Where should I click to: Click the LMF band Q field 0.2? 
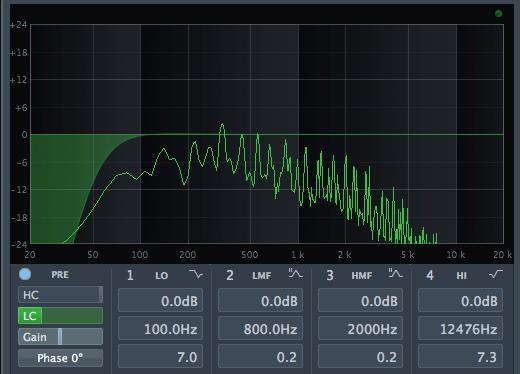coord(260,357)
